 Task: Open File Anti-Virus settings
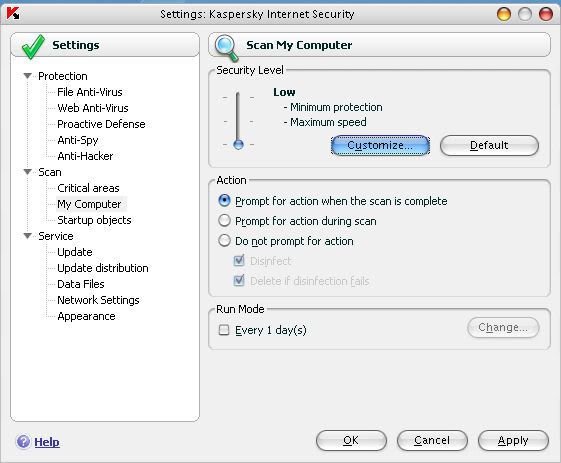coord(89,92)
